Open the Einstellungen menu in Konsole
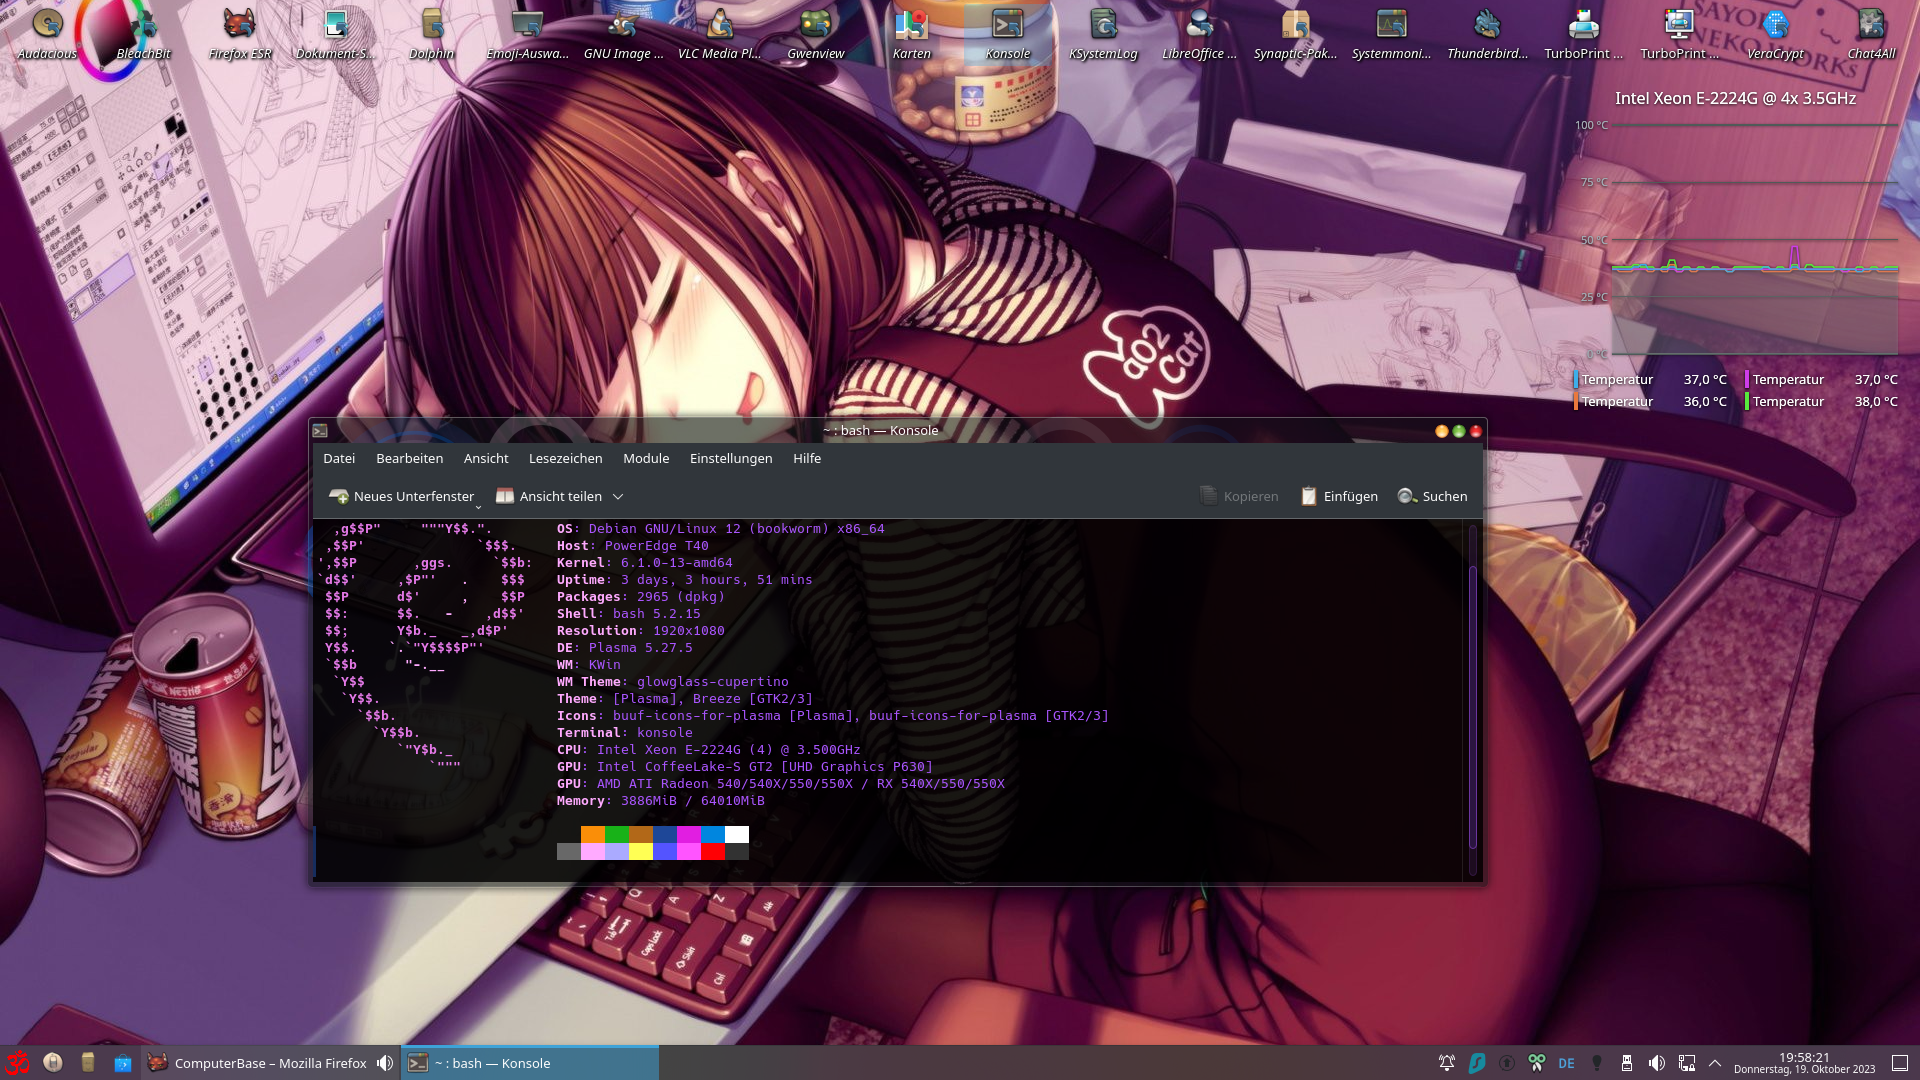Image resolution: width=1920 pixels, height=1080 pixels. 730,458
